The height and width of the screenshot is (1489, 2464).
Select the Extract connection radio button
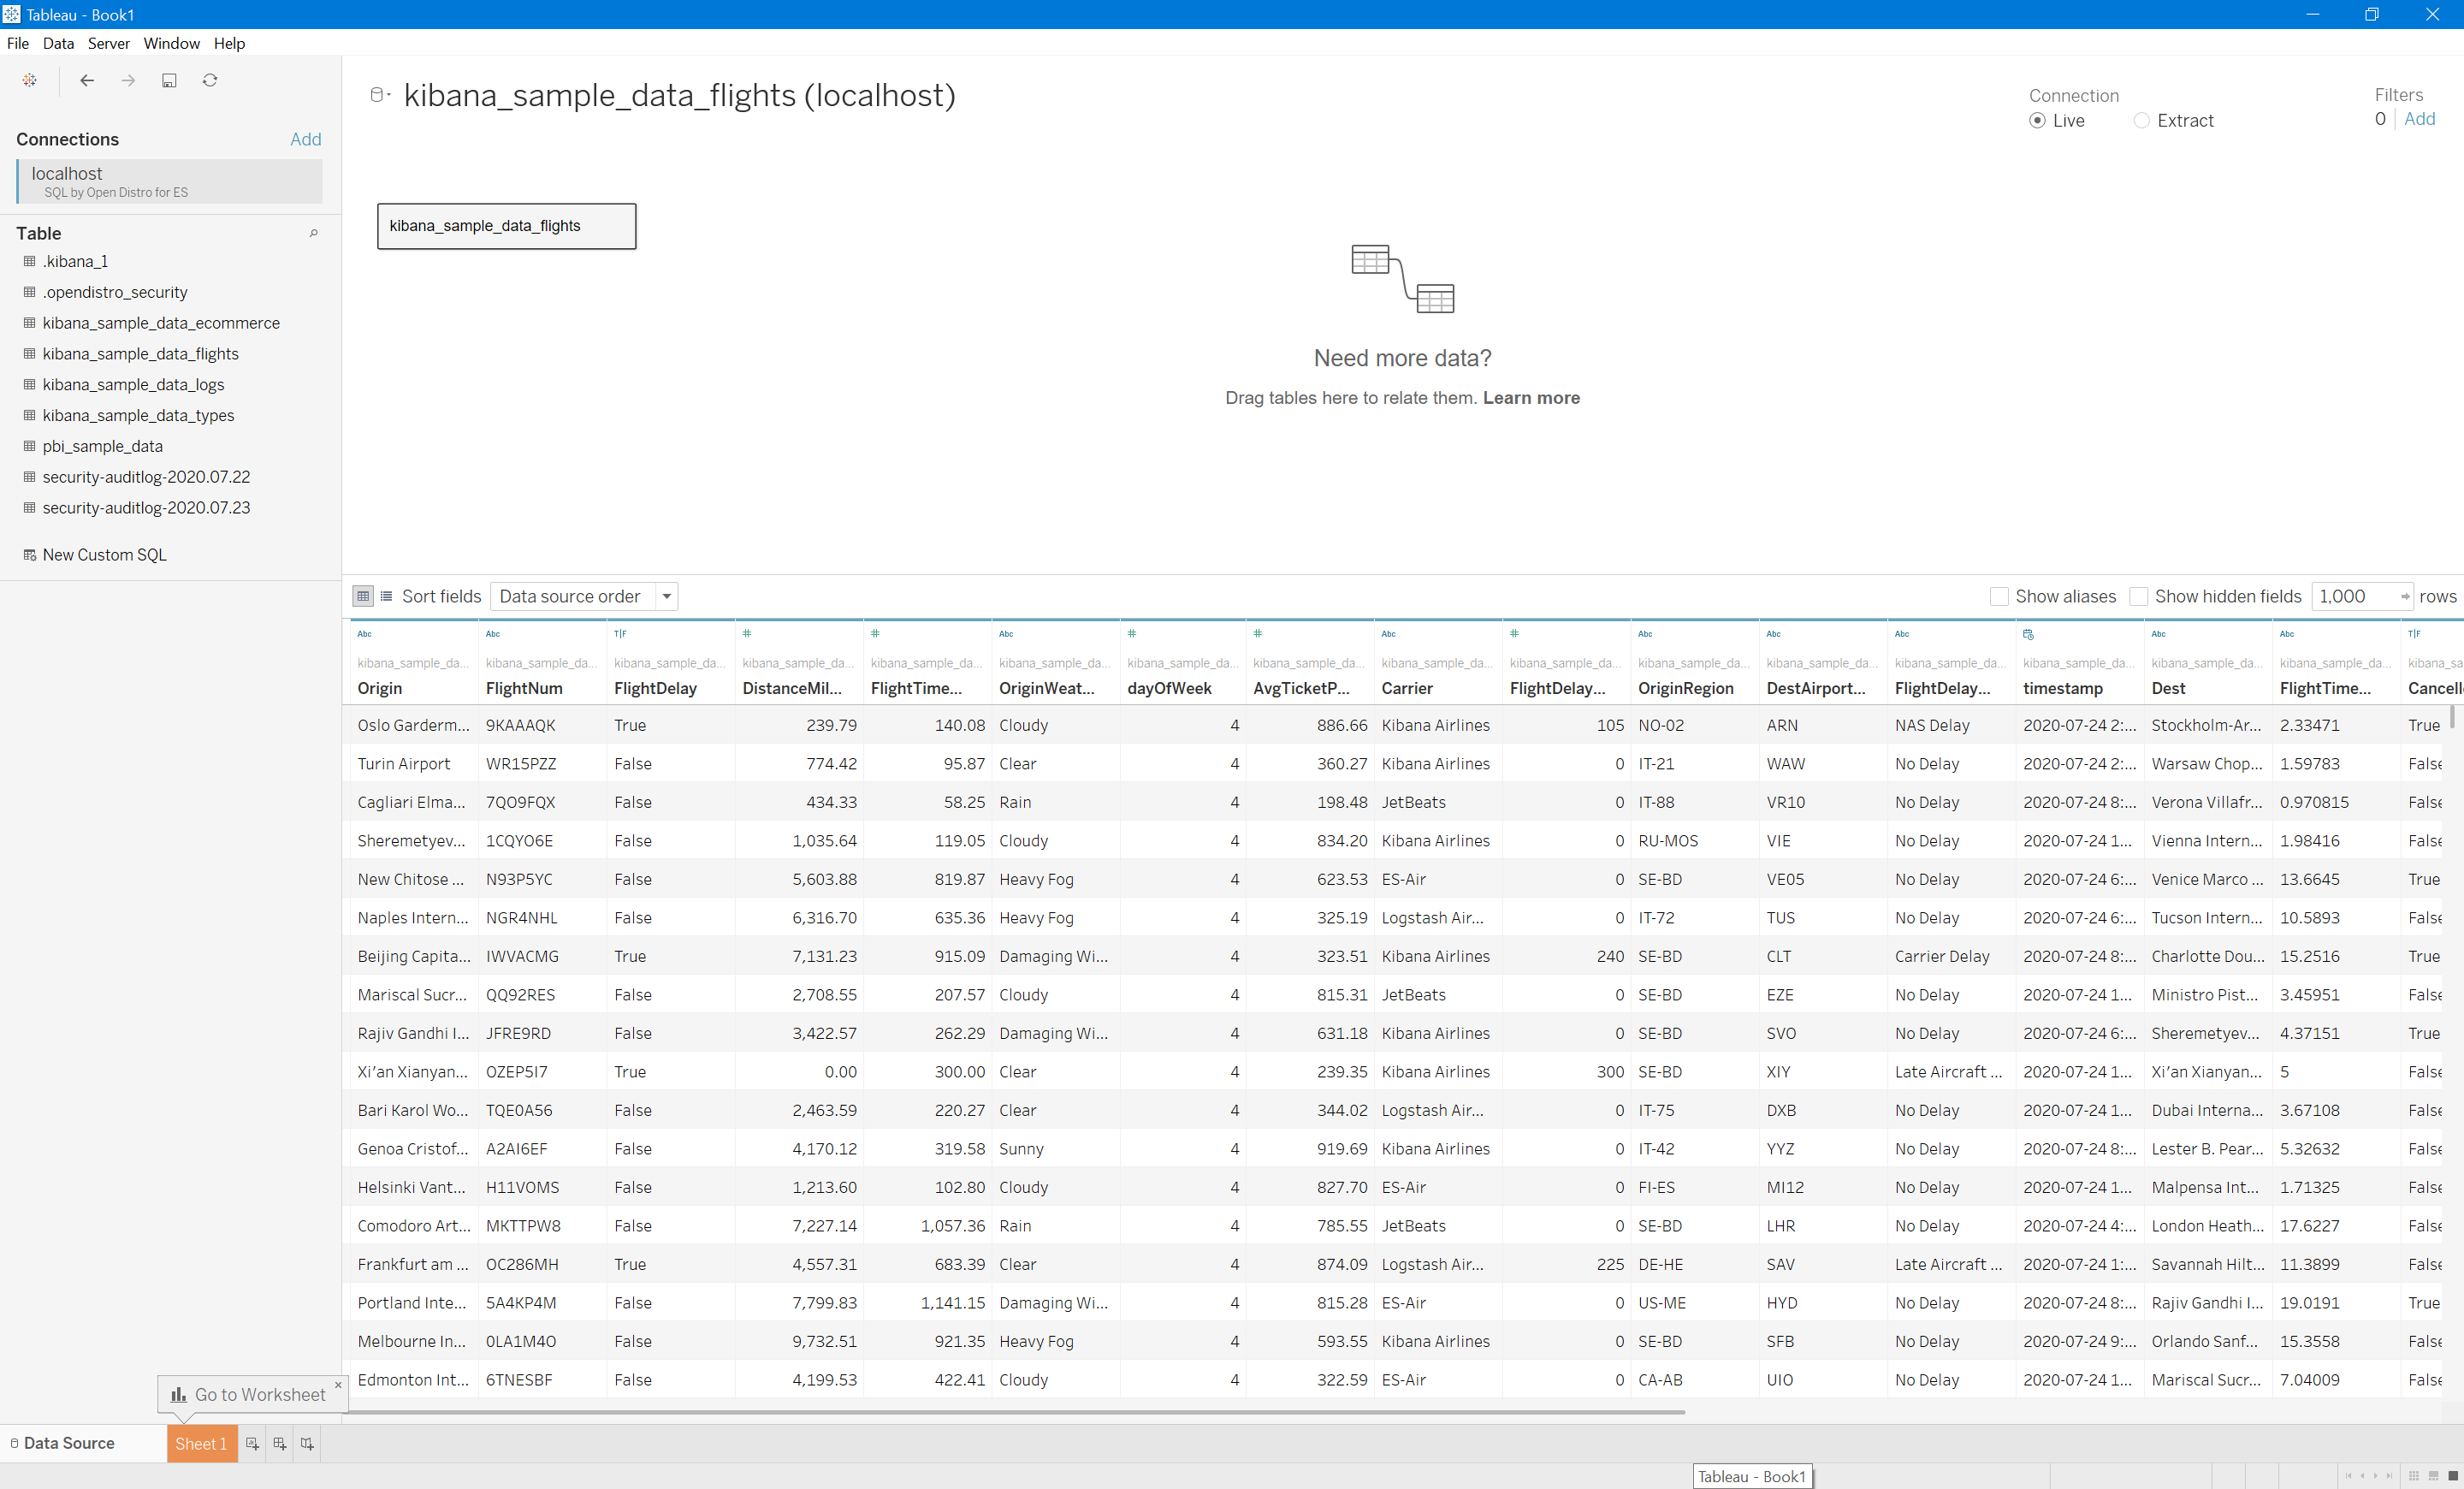[x=2141, y=120]
